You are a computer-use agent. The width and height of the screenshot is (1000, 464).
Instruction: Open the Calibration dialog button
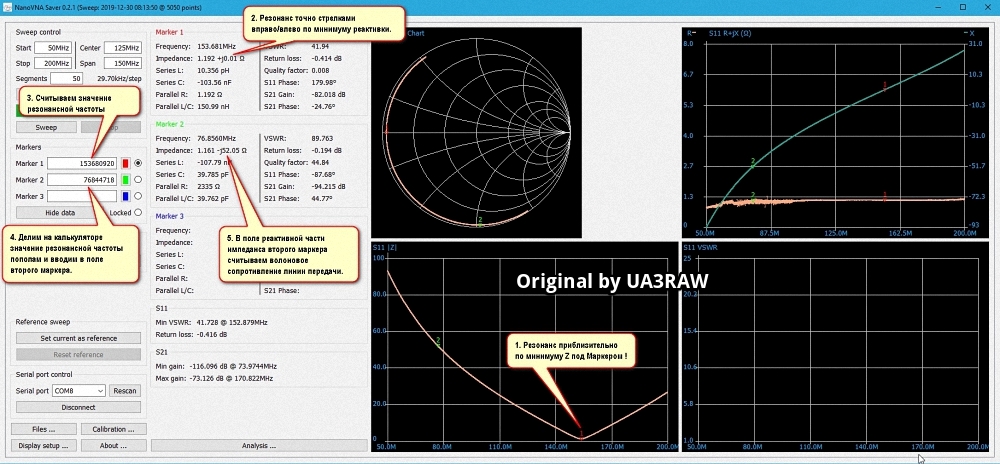point(114,429)
